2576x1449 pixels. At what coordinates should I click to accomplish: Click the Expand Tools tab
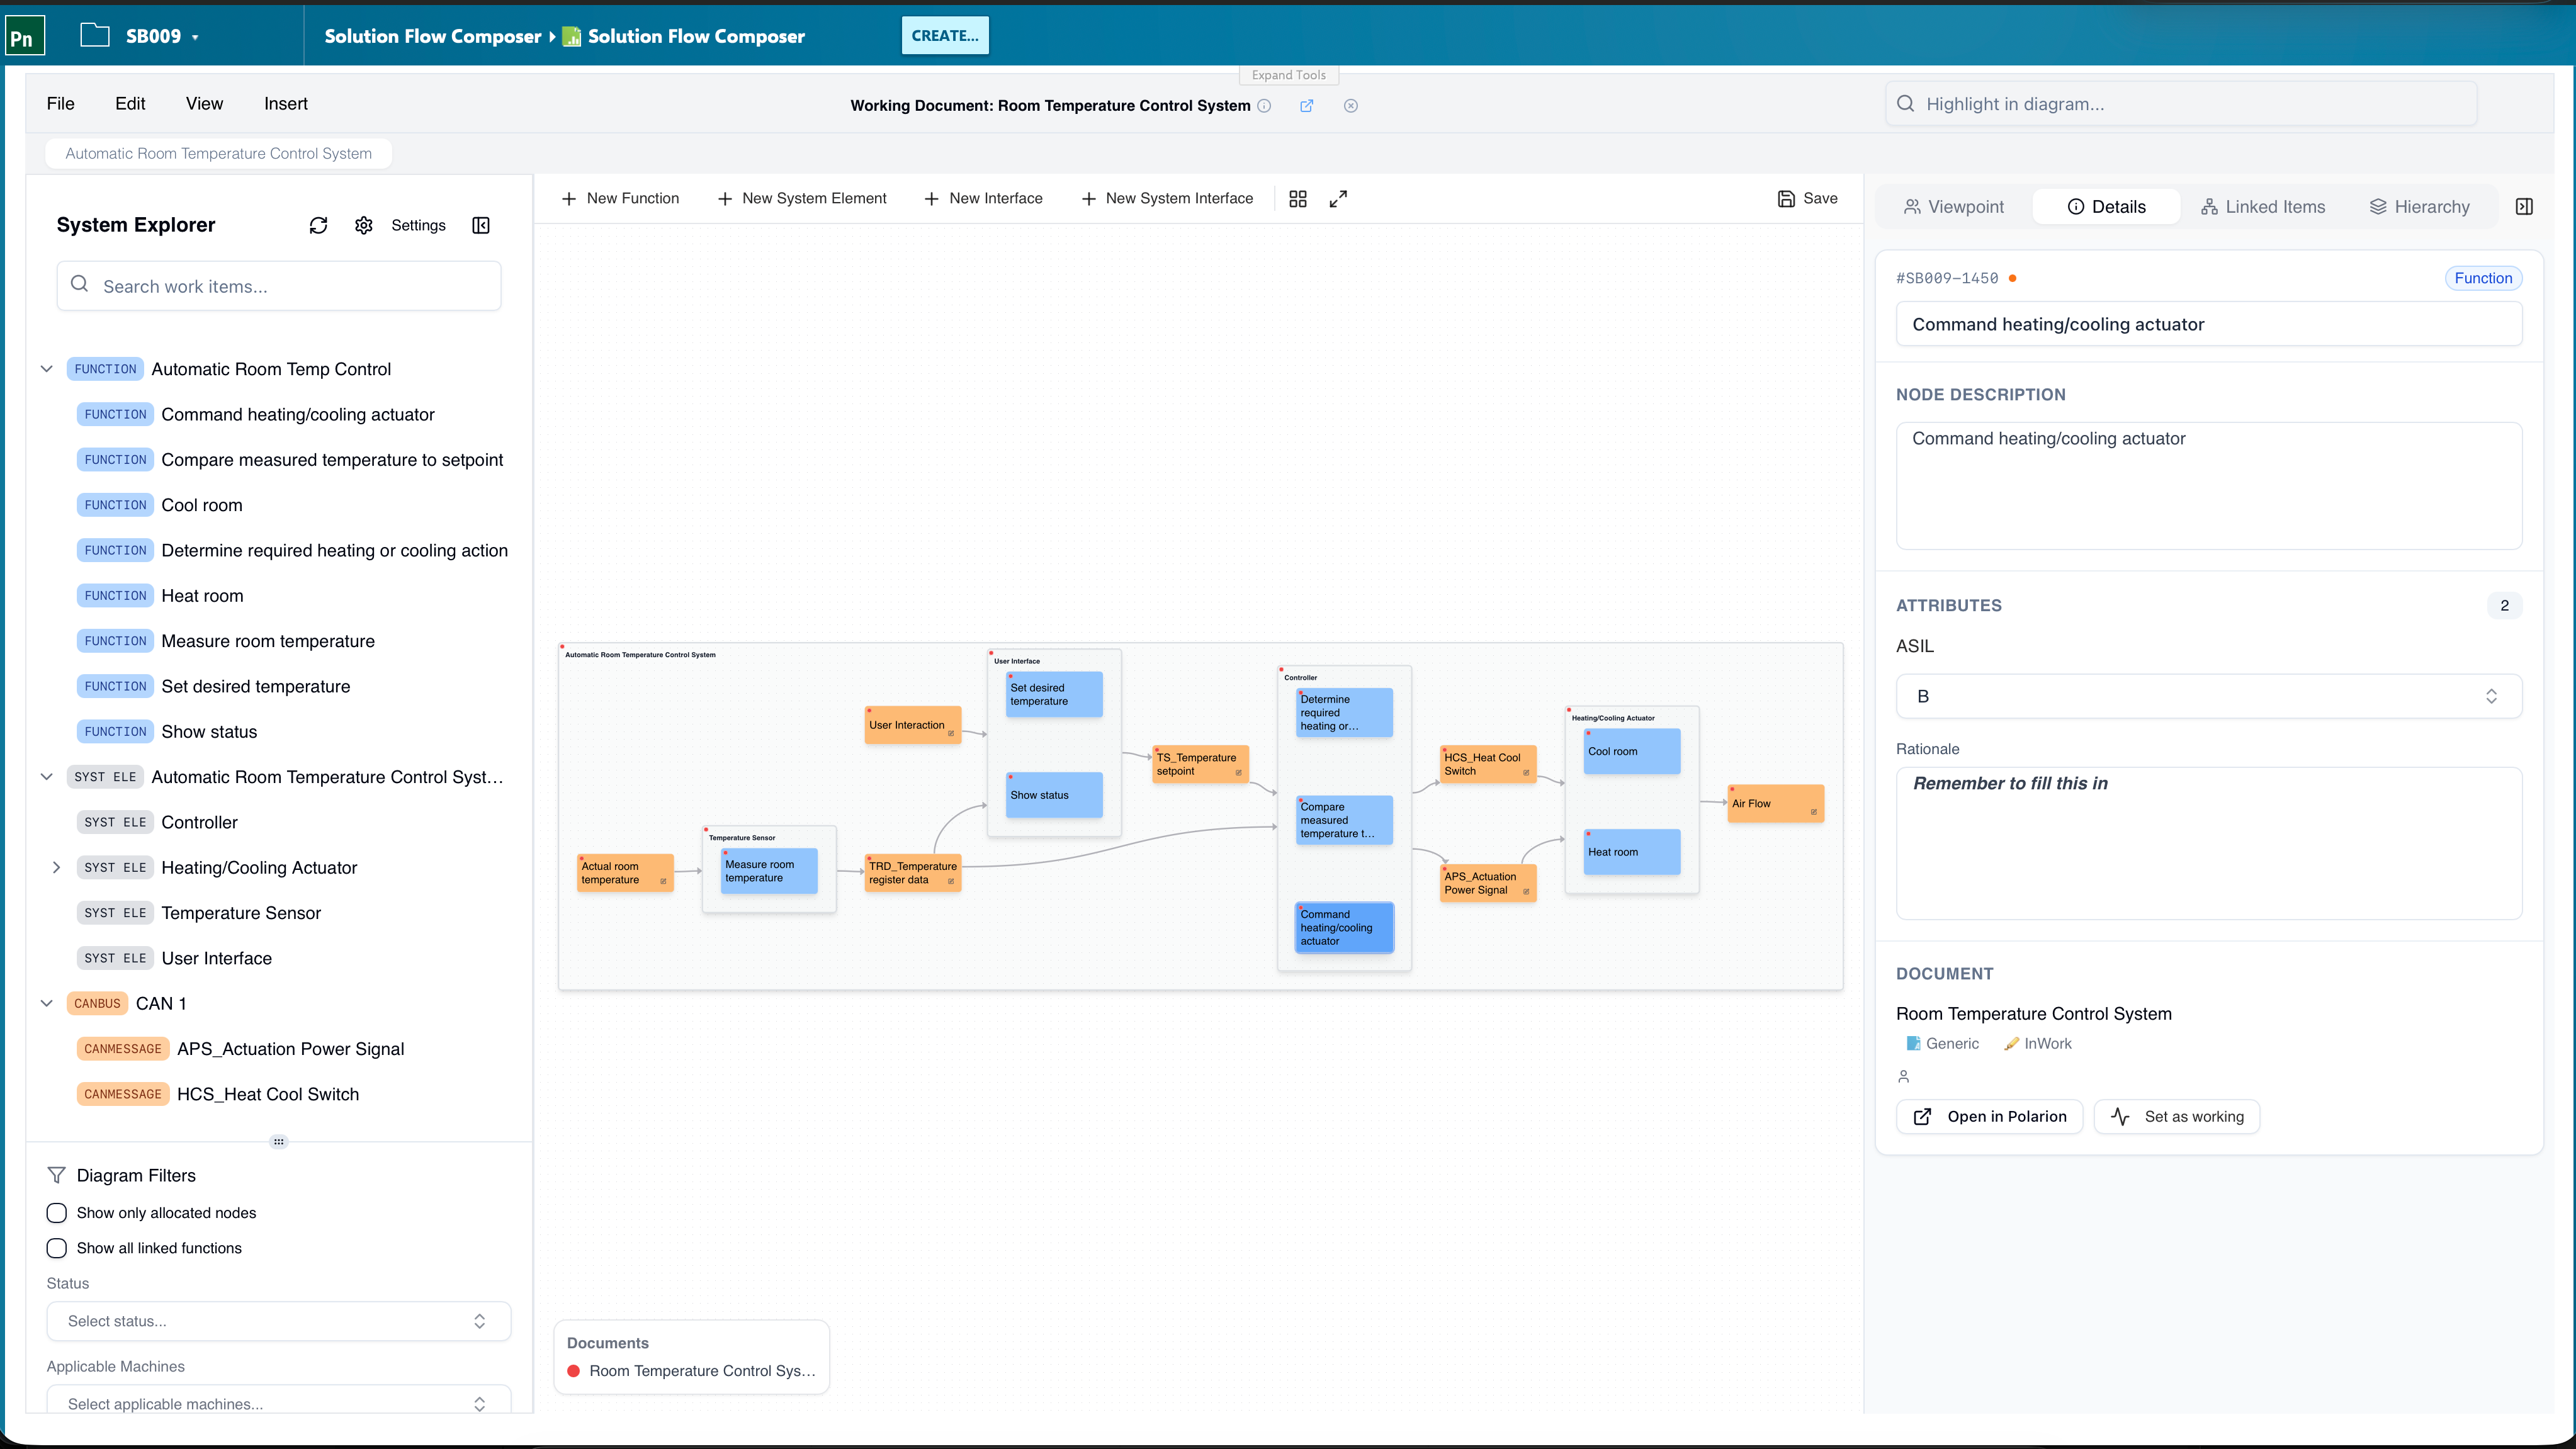click(1288, 75)
